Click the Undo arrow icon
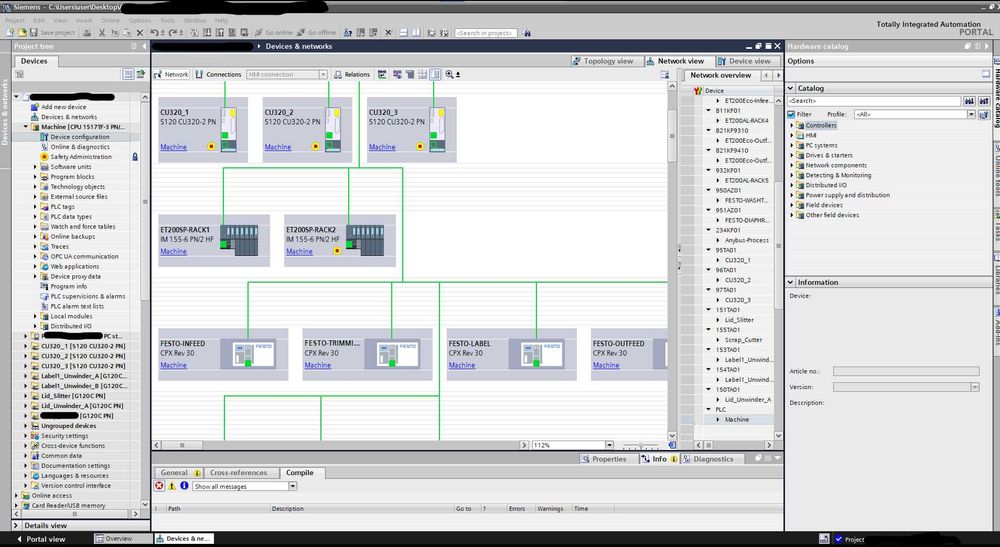 tap(155, 33)
